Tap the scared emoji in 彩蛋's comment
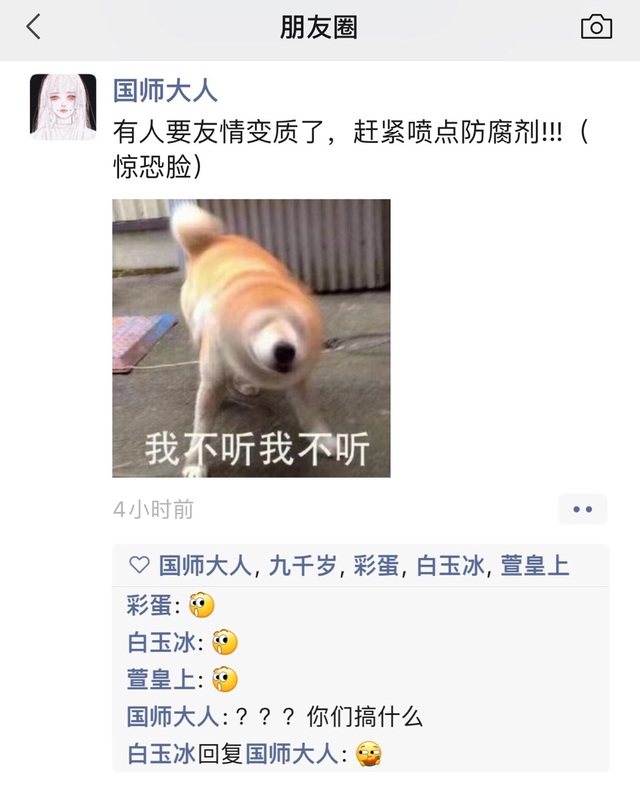This screenshot has width=640, height=785. tap(201, 605)
